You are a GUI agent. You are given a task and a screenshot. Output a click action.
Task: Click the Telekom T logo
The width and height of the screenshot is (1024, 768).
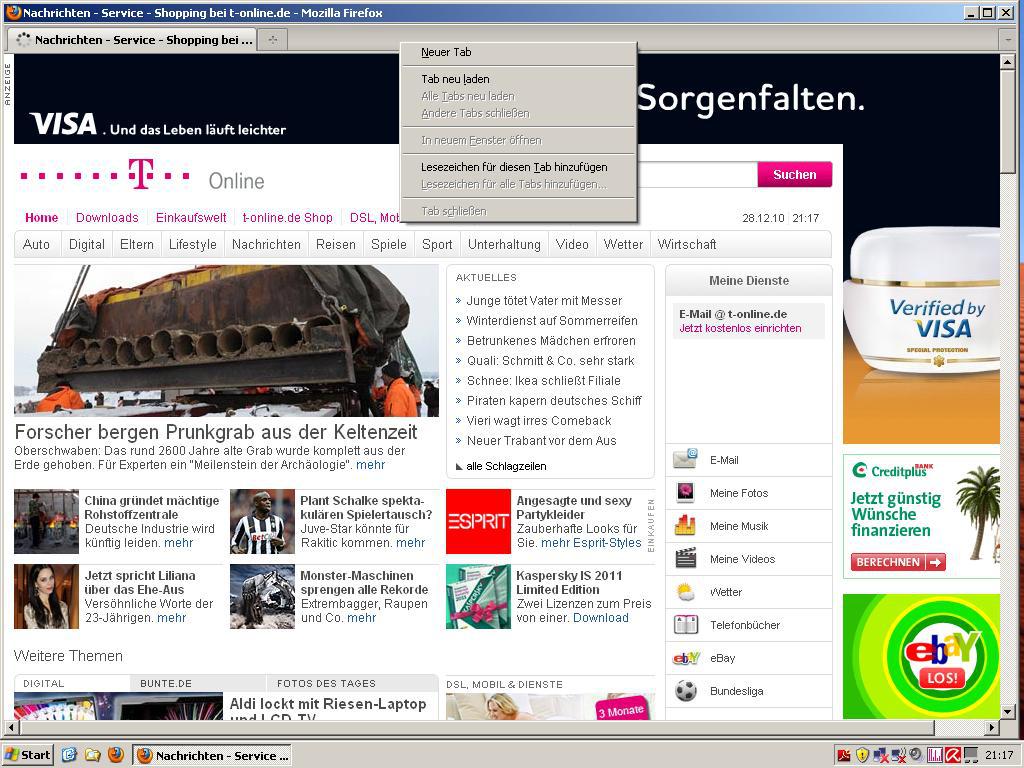(140, 174)
